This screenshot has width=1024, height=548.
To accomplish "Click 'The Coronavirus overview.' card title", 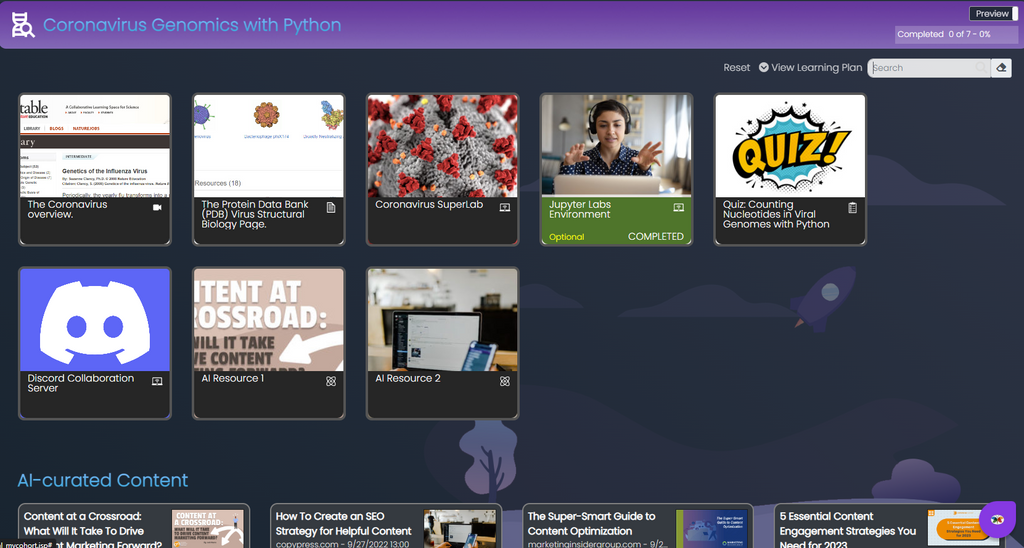I will coord(67,209).
